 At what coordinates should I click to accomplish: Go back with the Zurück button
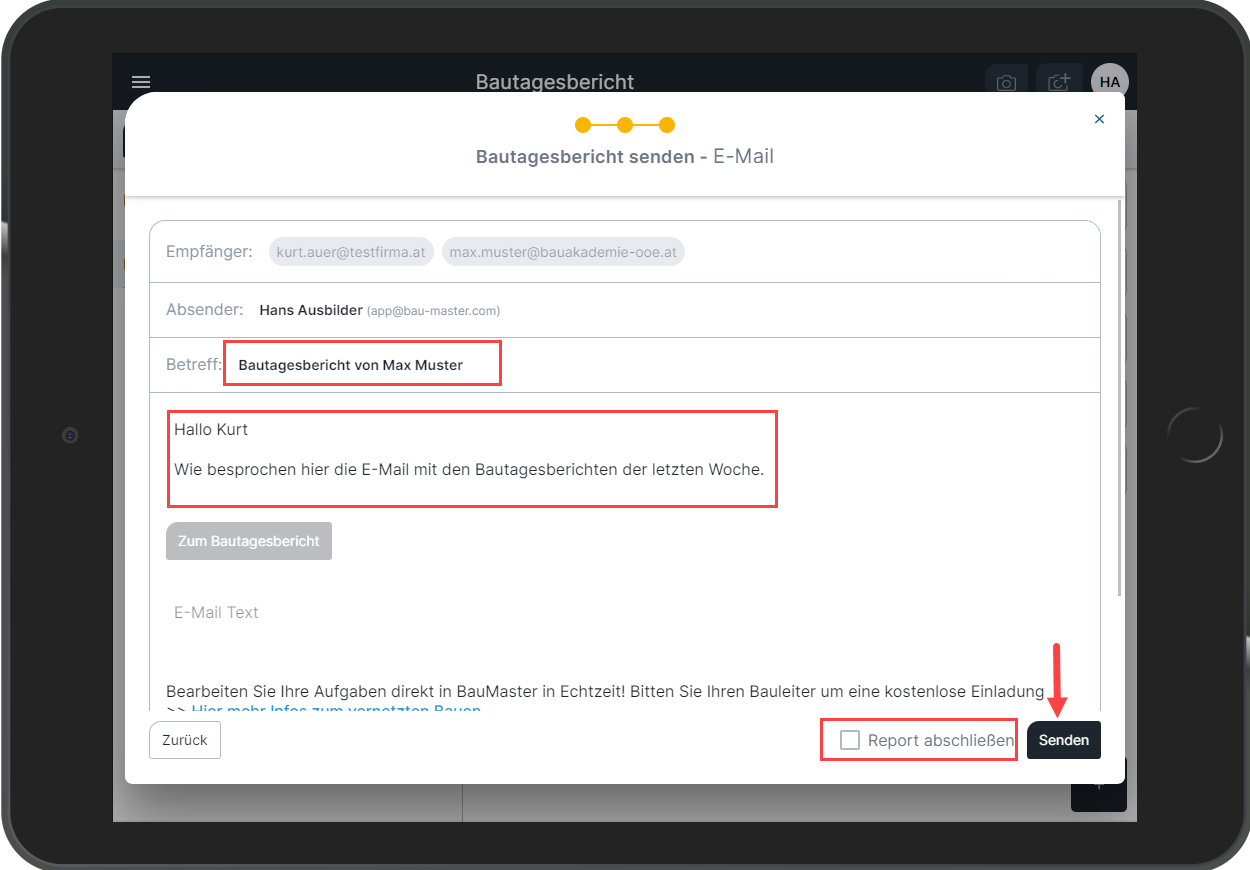click(x=185, y=740)
